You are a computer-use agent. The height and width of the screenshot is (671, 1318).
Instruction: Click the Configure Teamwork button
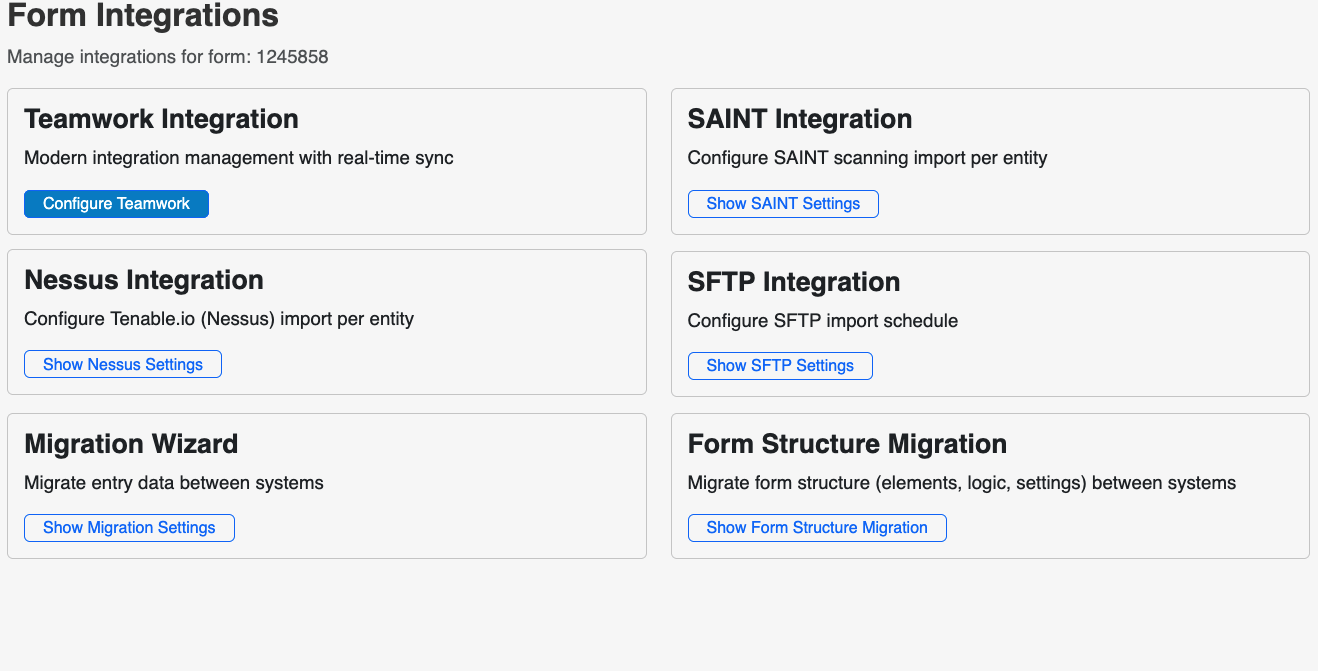(x=116, y=204)
